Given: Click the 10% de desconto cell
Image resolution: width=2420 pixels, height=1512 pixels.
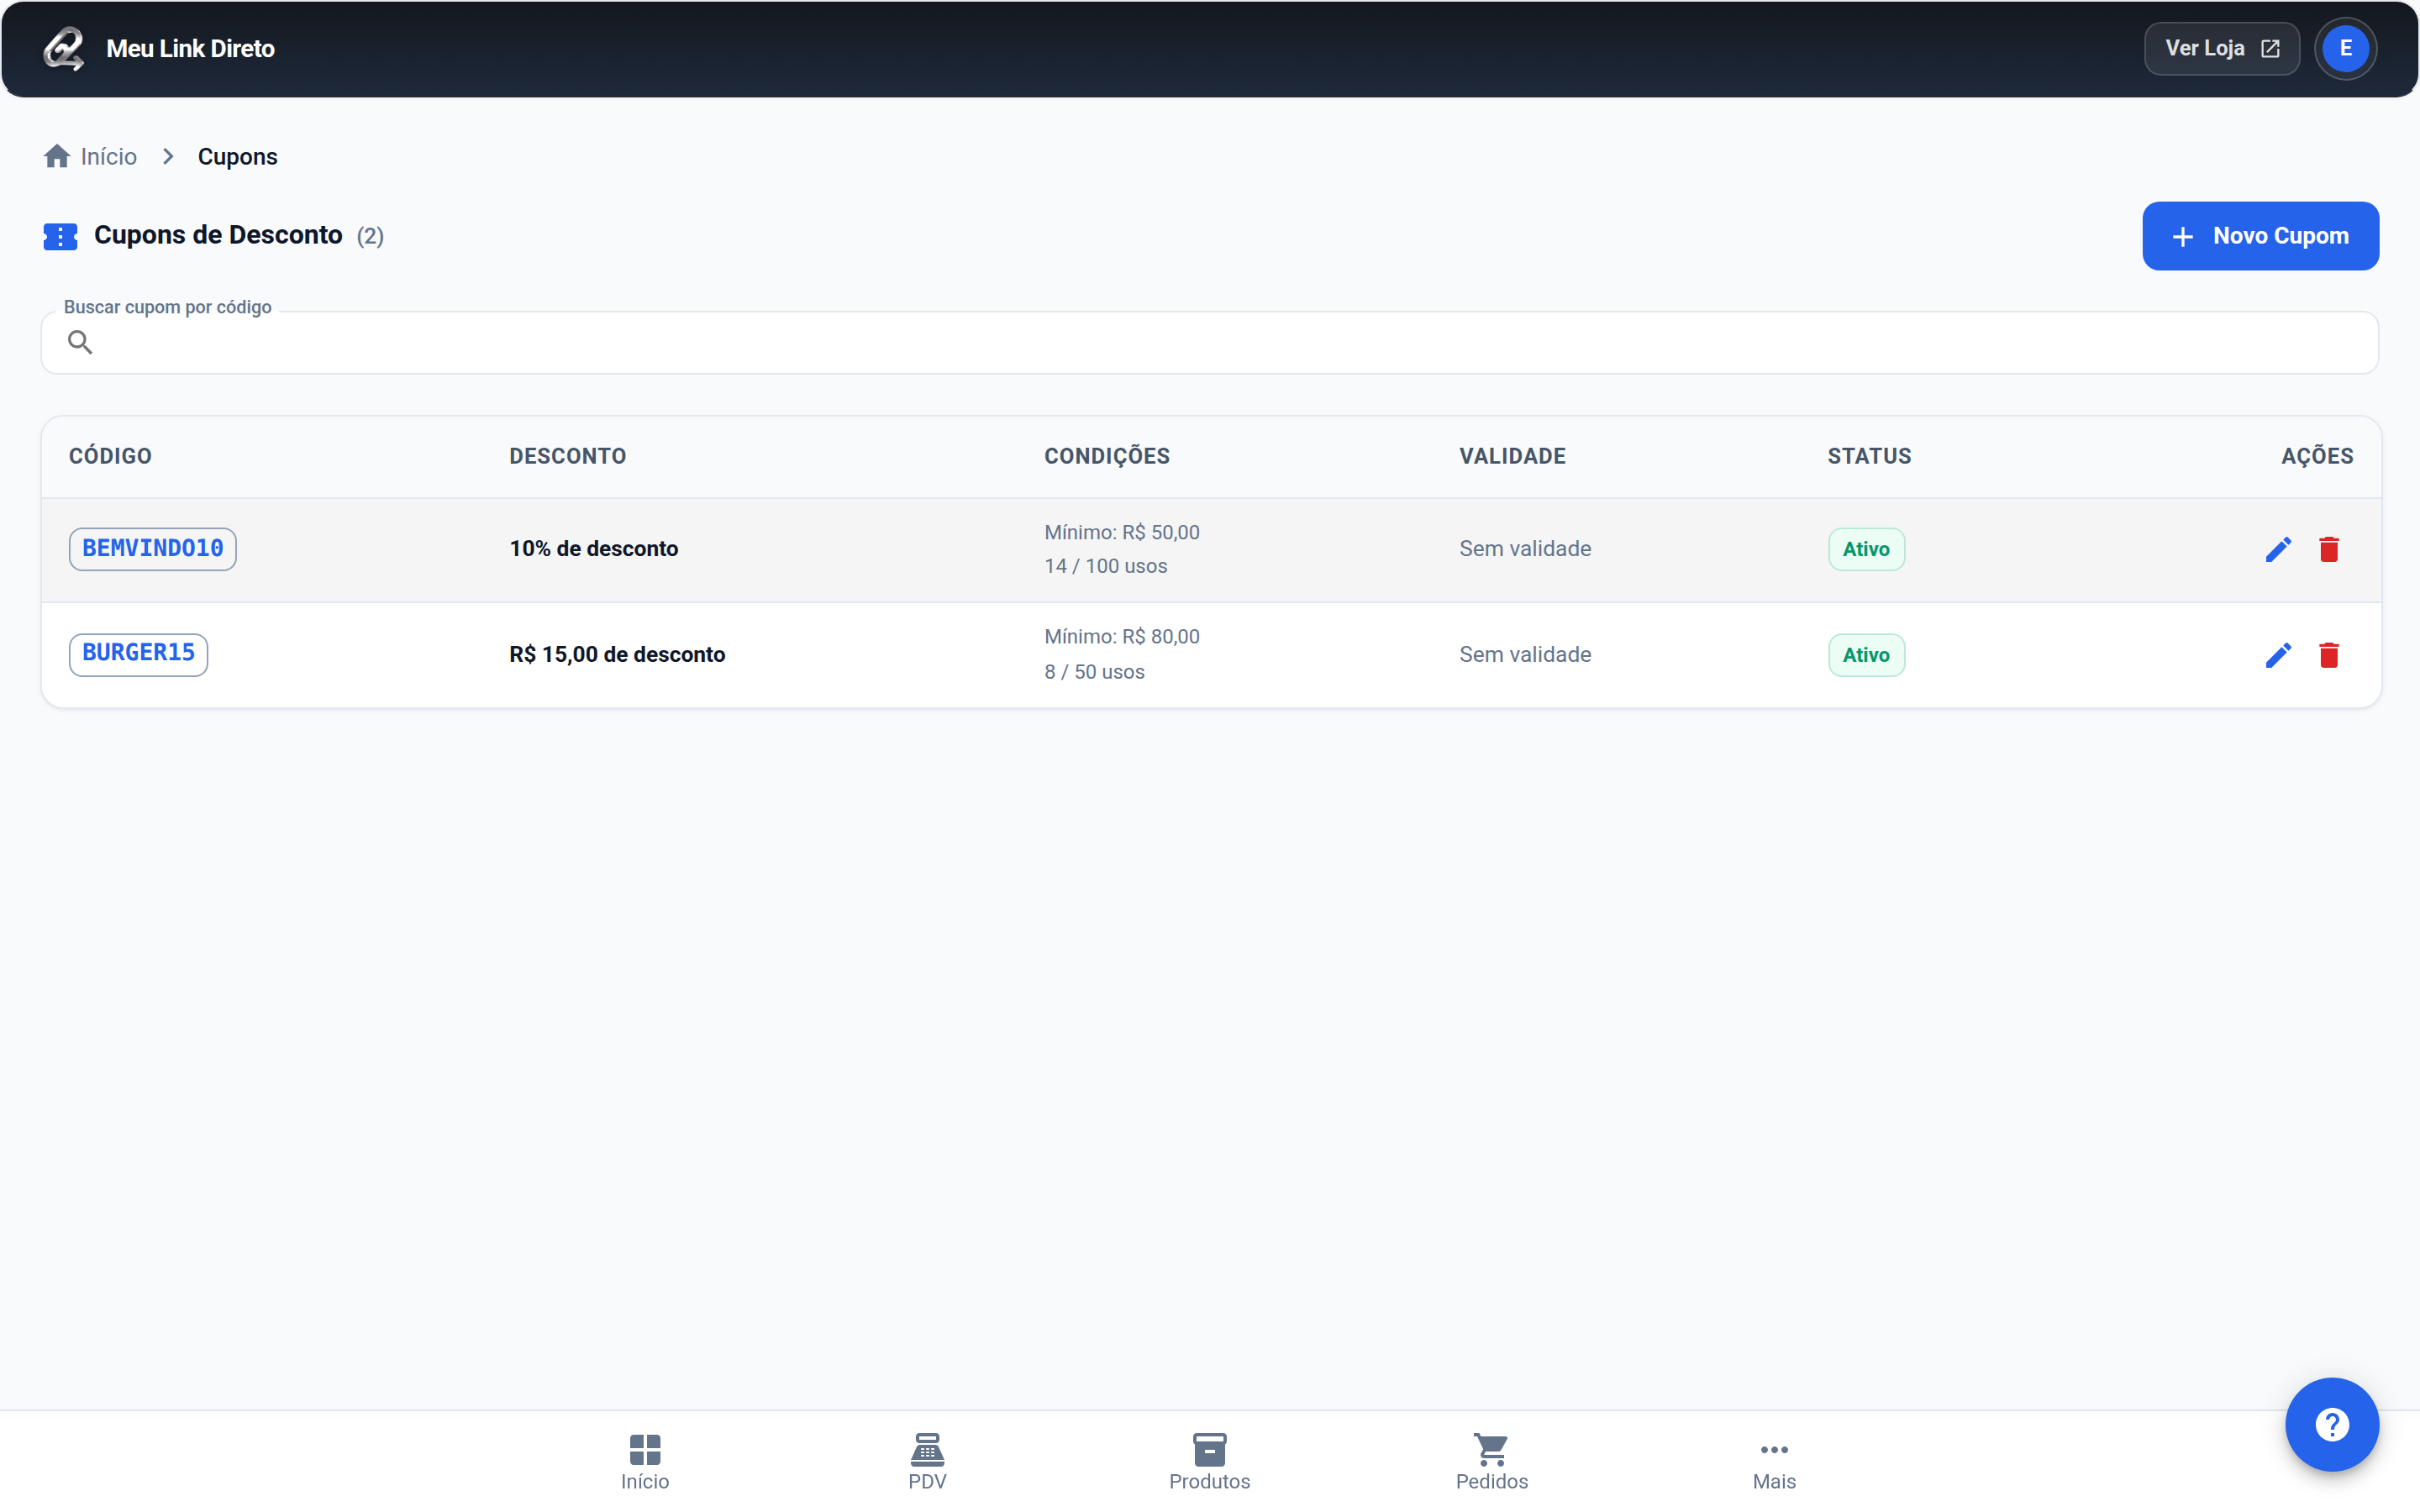Looking at the screenshot, I should (x=593, y=549).
